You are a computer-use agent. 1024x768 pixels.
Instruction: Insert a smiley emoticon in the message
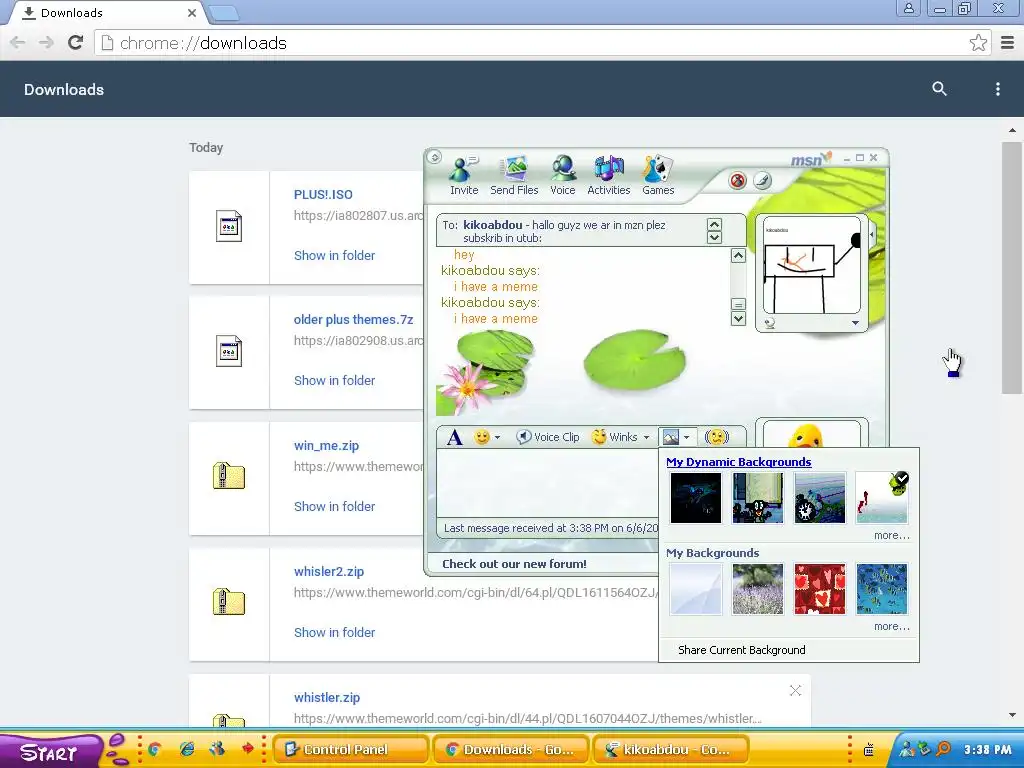click(482, 437)
